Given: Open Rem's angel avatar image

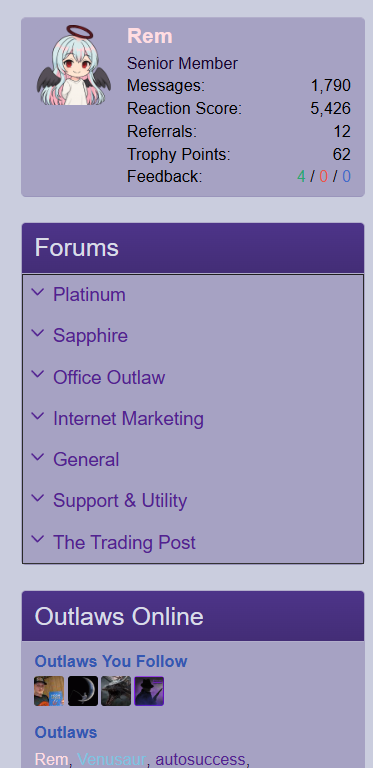Looking at the screenshot, I should click(x=73, y=65).
